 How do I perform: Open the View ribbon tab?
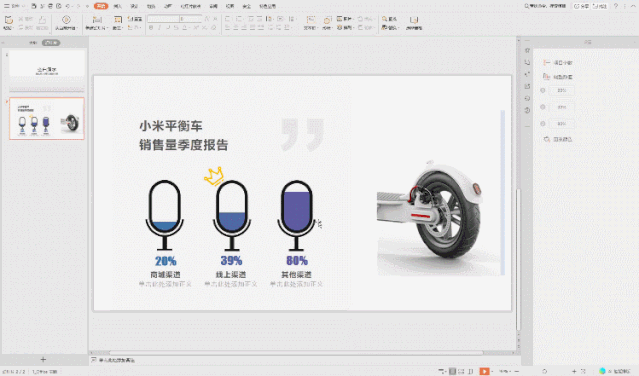[x=230, y=6]
